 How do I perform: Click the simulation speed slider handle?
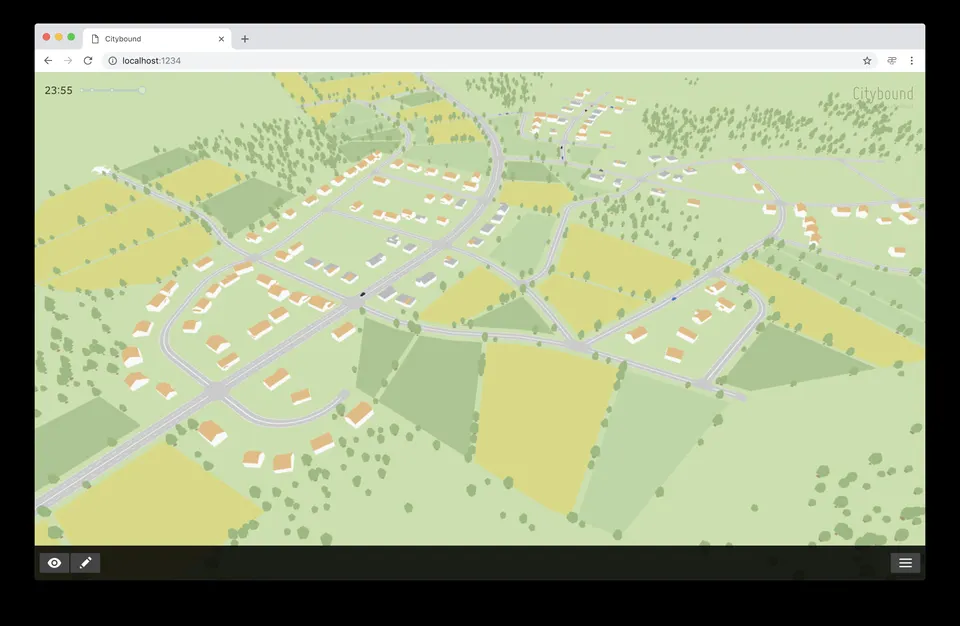coord(142,91)
